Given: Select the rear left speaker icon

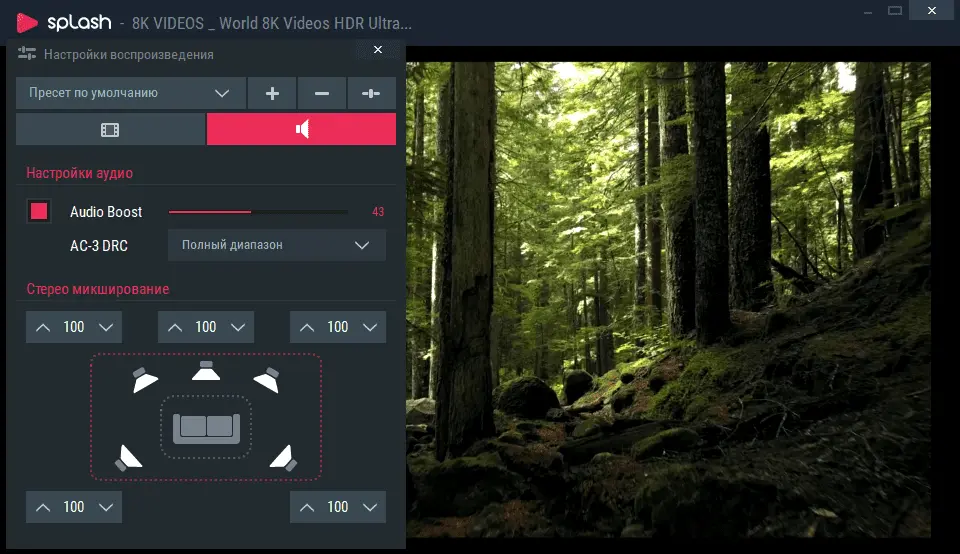Looking at the screenshot, I should (x=129, y=458).
